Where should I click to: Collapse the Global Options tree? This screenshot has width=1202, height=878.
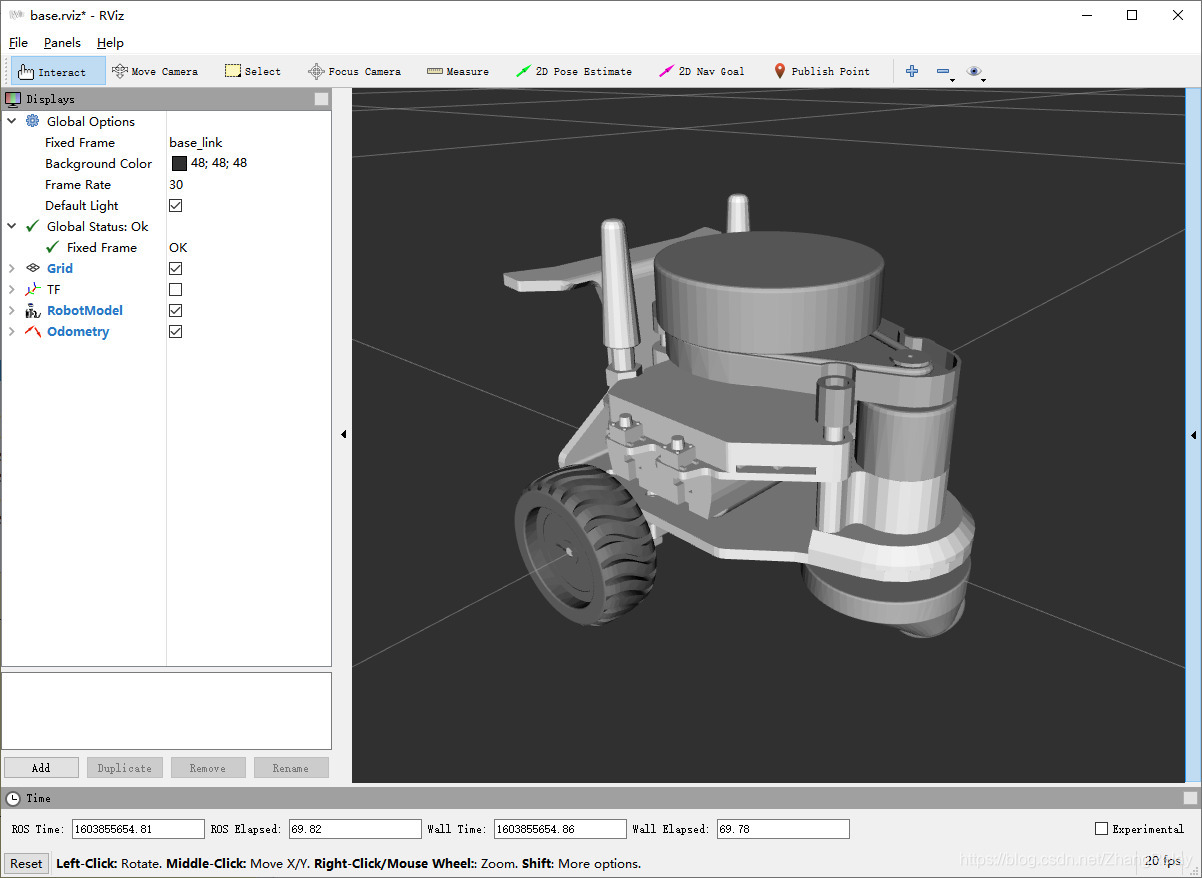point(12,121)
